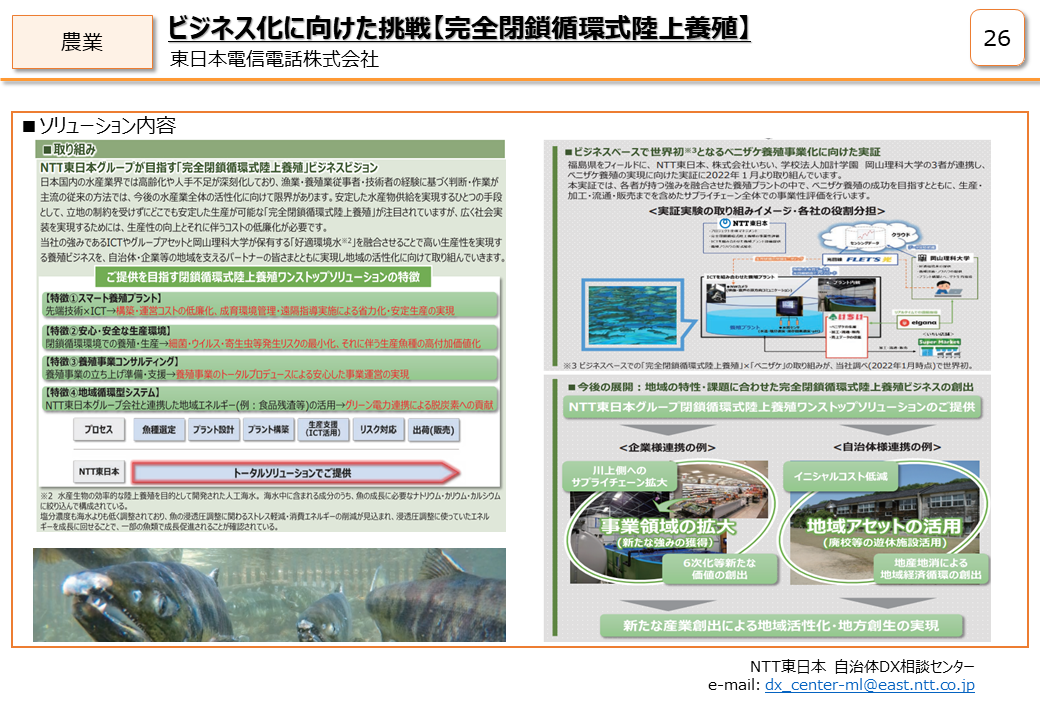The image size is (1040, 720).
Task: Click the 実証実験の取り組みイメージ heading
Action: coord(767,211)
